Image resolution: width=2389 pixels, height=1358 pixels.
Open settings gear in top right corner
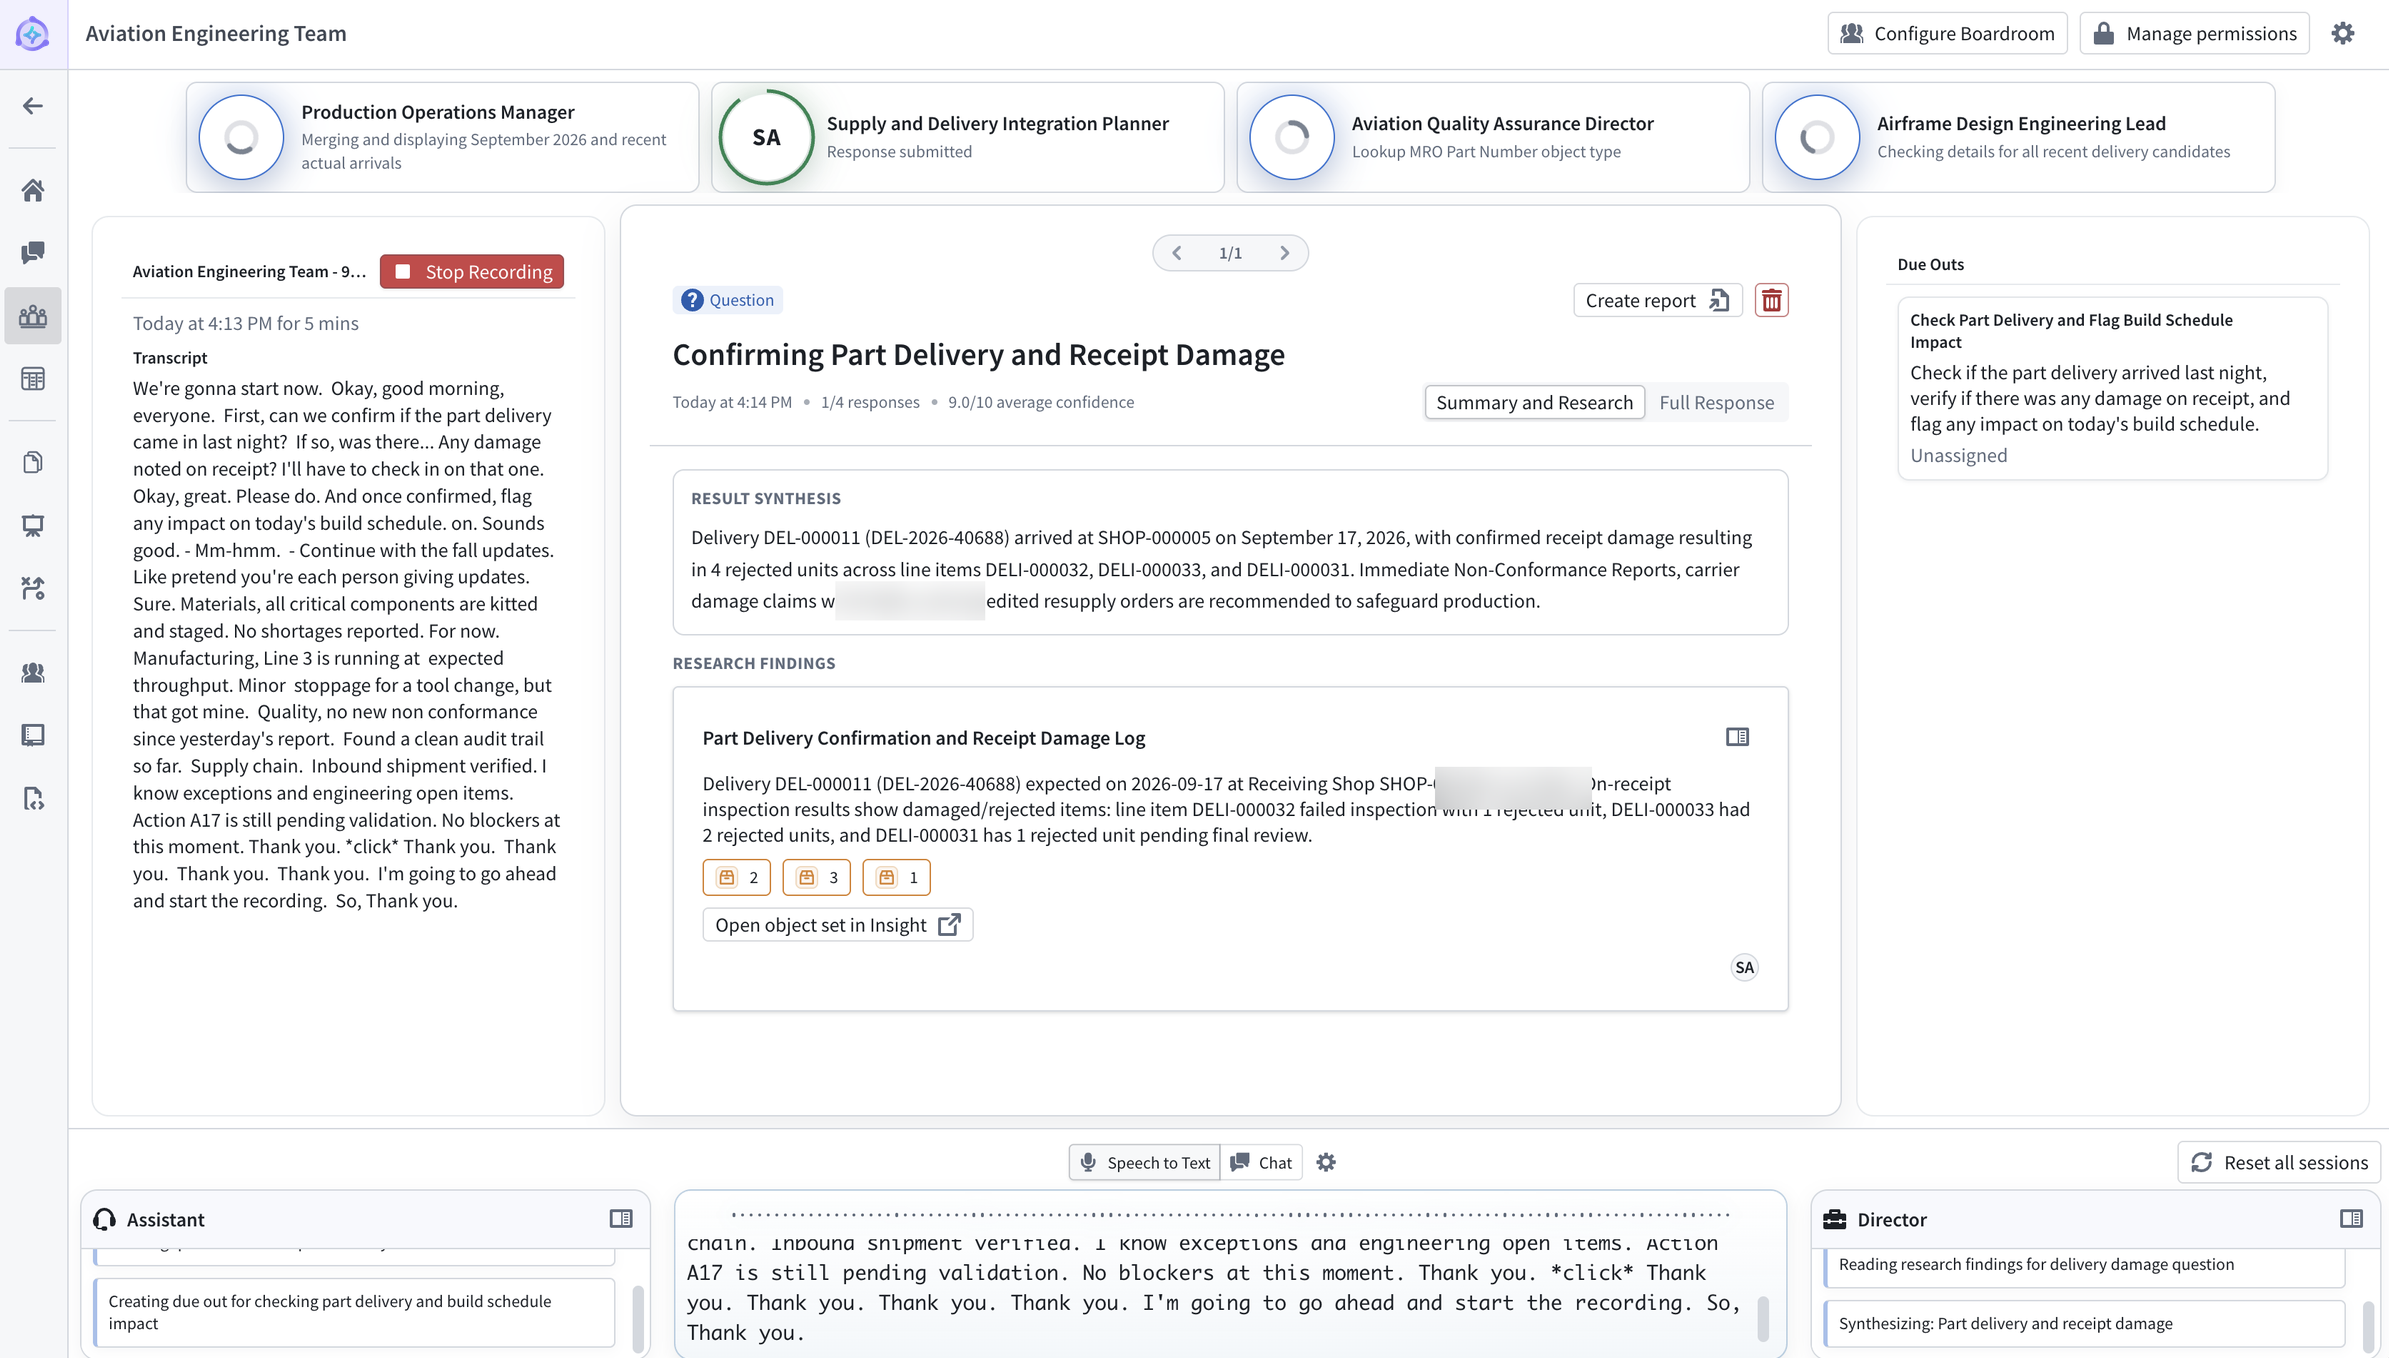[x=2343, y=33]
